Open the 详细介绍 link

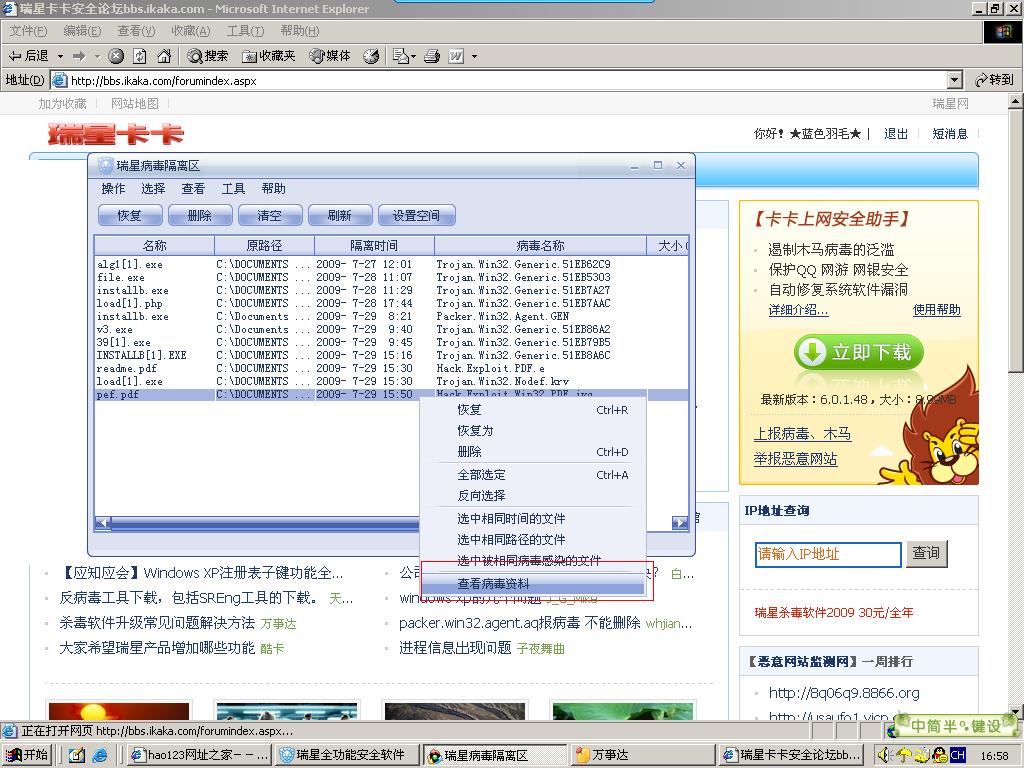(x=798, y=310)
